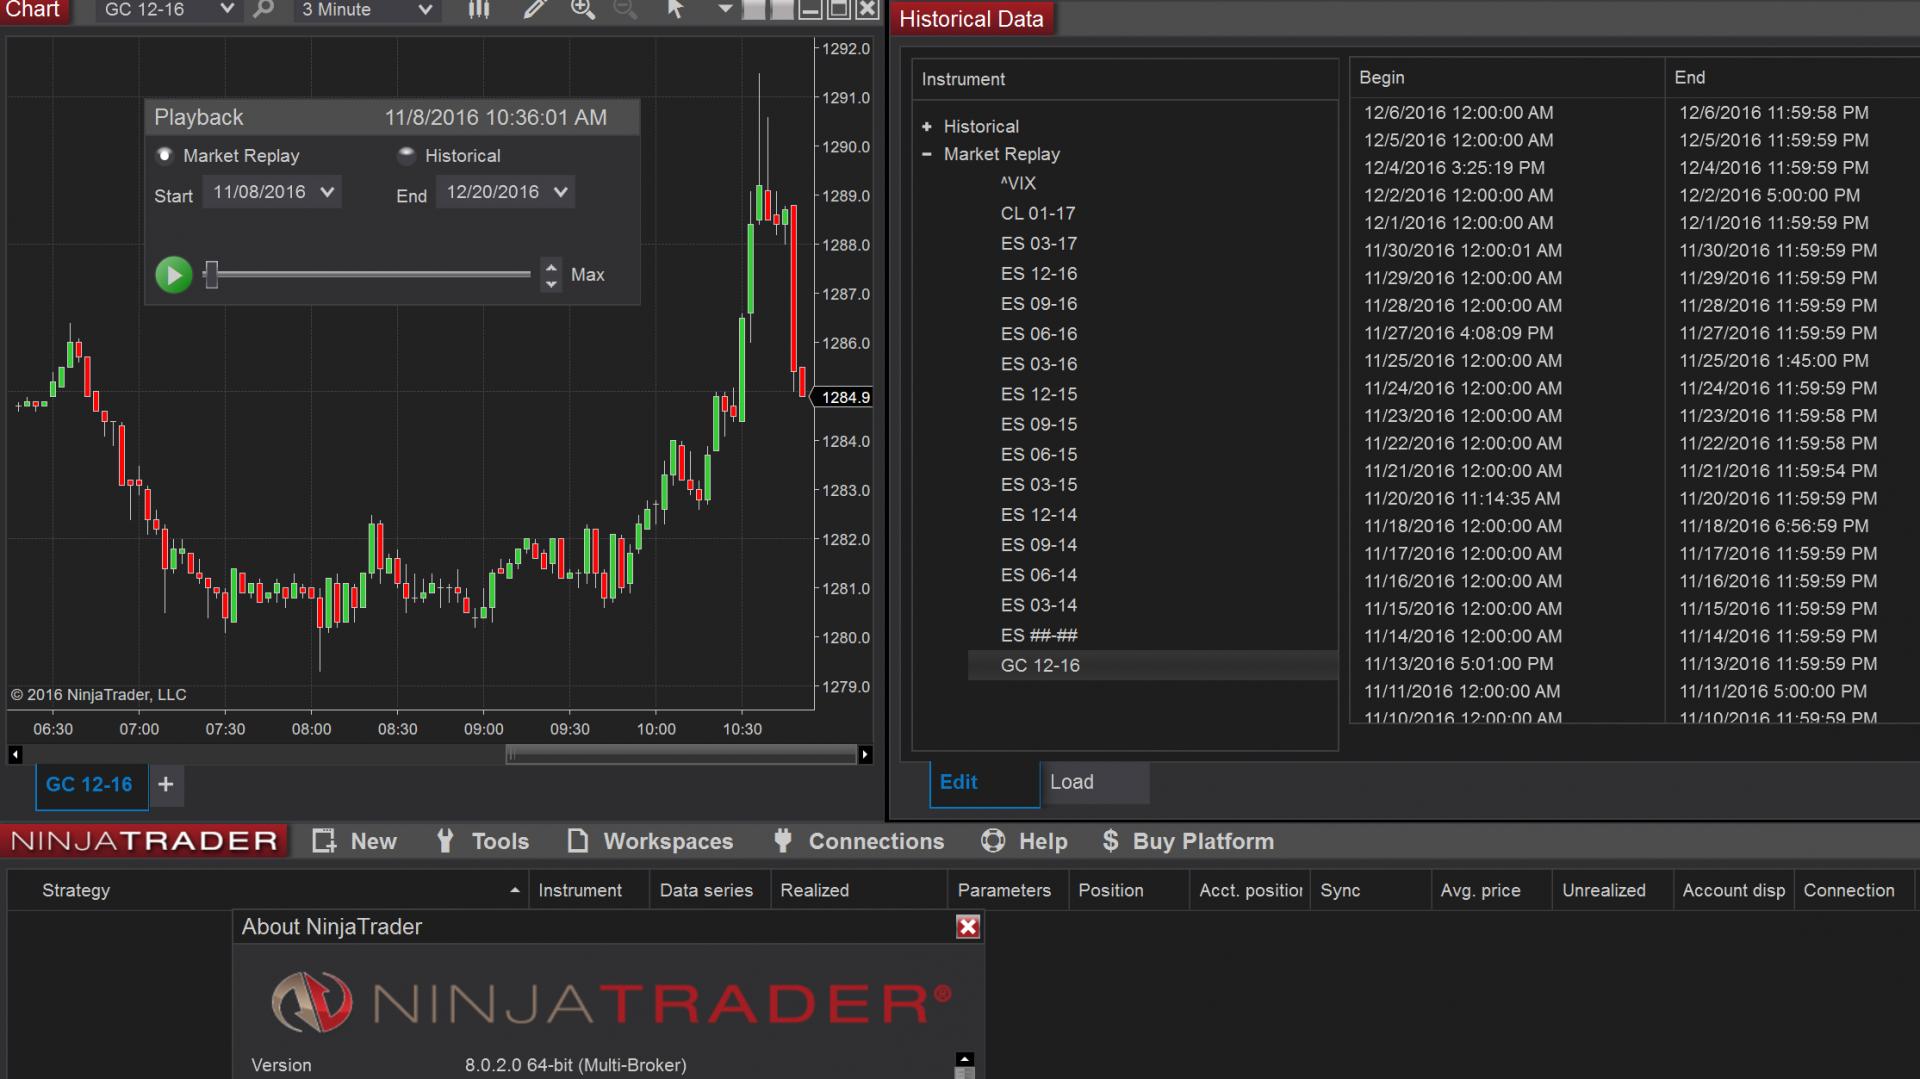This screenshot has width=1920, height=1079.
Task: Select ES 12-16 in the instrument tree
Action: click(1039, 273)
